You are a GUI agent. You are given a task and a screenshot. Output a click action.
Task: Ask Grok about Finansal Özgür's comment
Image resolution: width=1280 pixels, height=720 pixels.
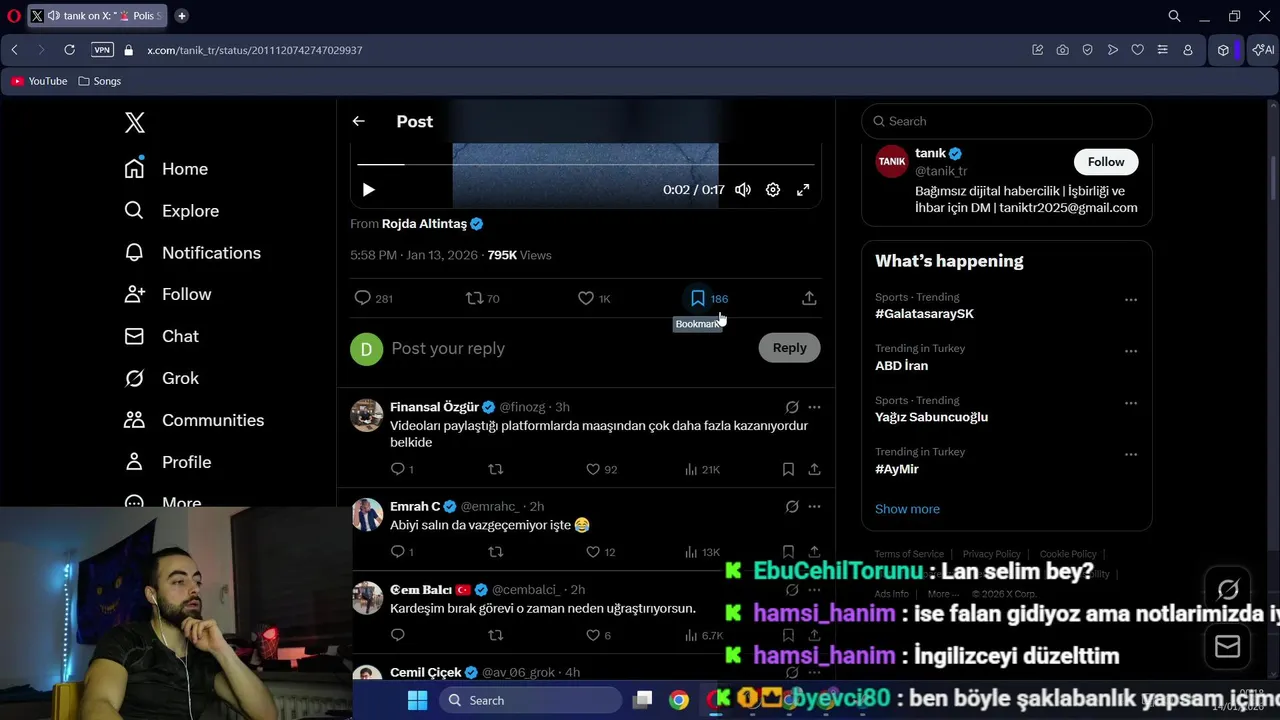pos(792,407)
